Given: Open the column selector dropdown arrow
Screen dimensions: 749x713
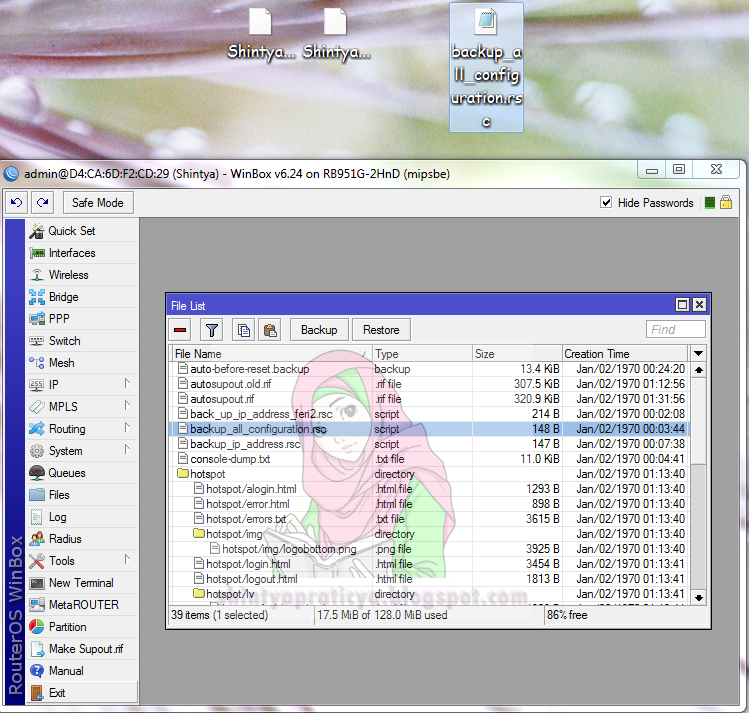Looking at the screenshot, I should [698, 354].
